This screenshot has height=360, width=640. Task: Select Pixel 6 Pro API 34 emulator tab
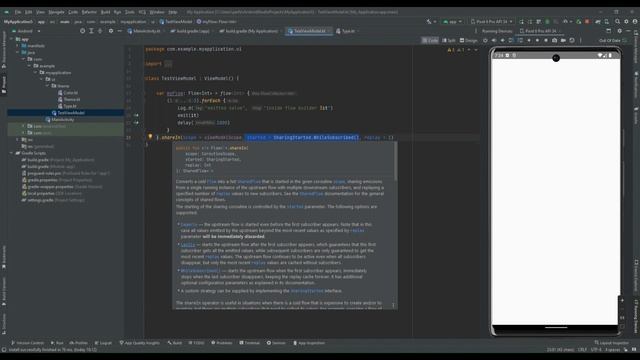(x=540, y=31)
